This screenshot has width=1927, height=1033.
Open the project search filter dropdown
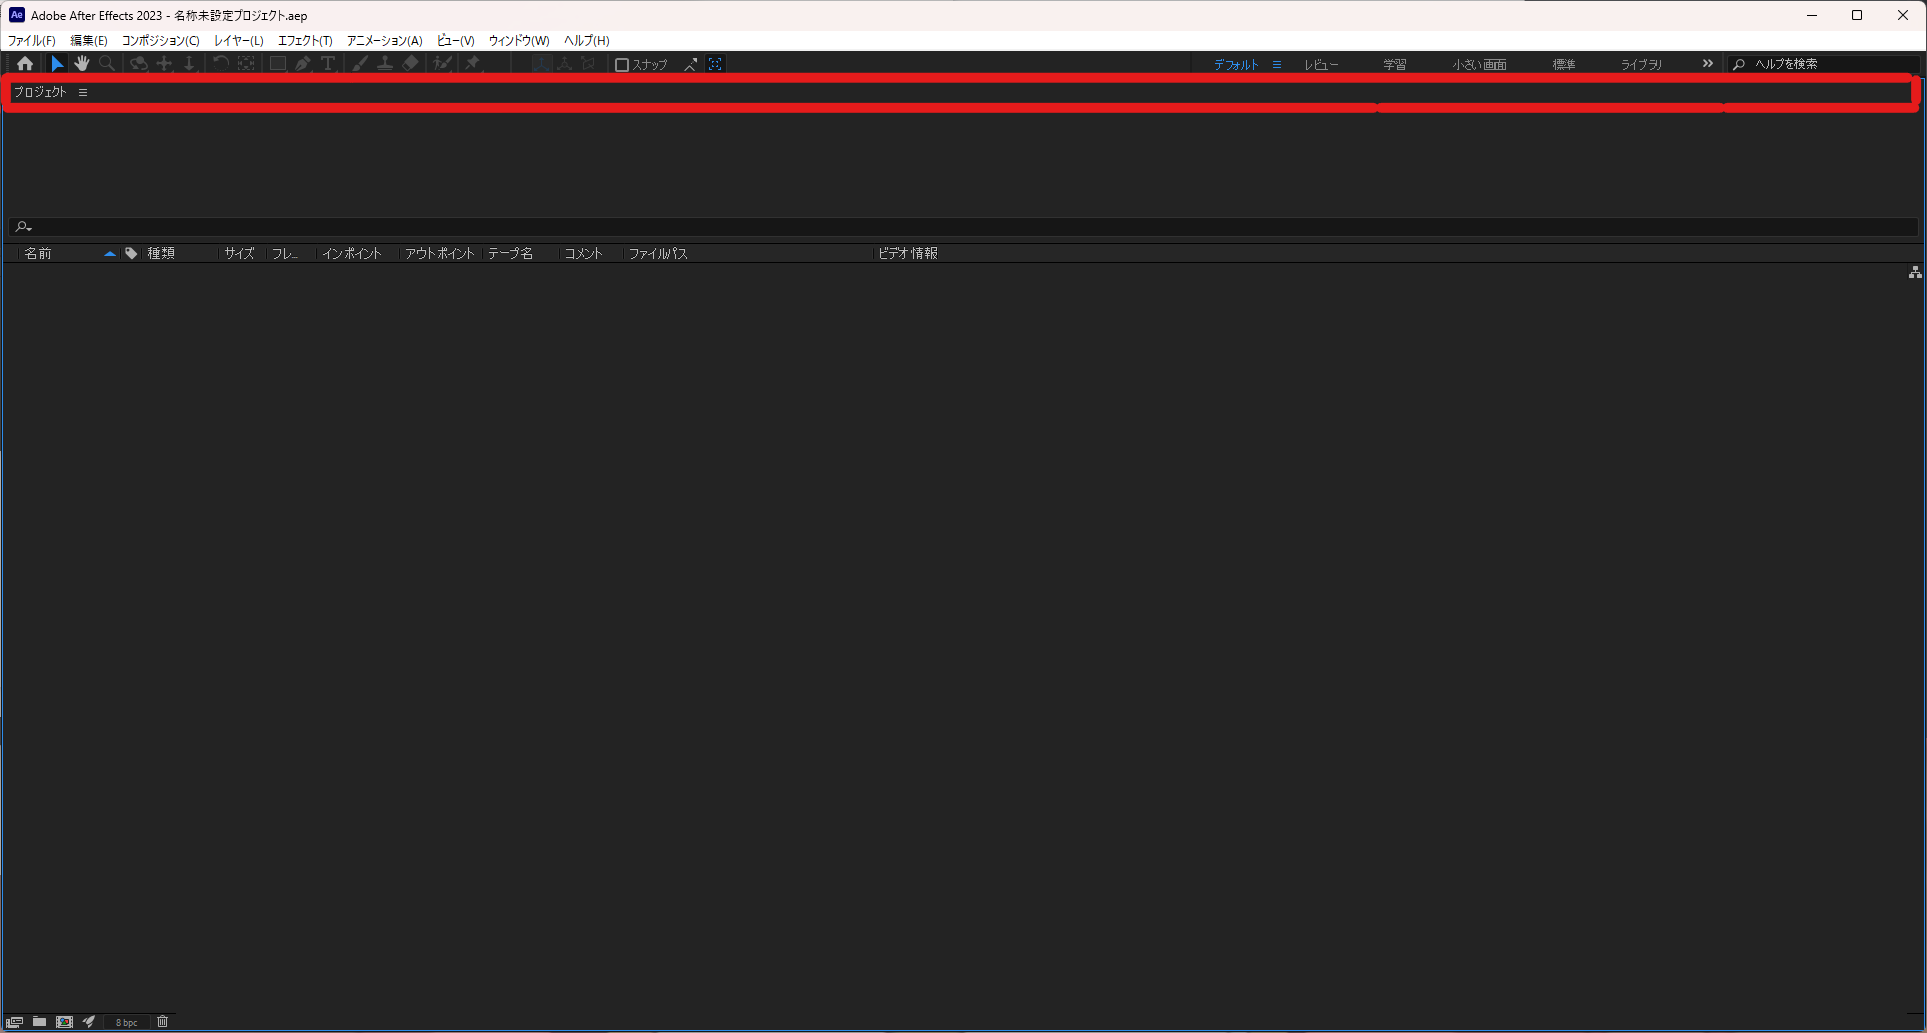(23, 227)
